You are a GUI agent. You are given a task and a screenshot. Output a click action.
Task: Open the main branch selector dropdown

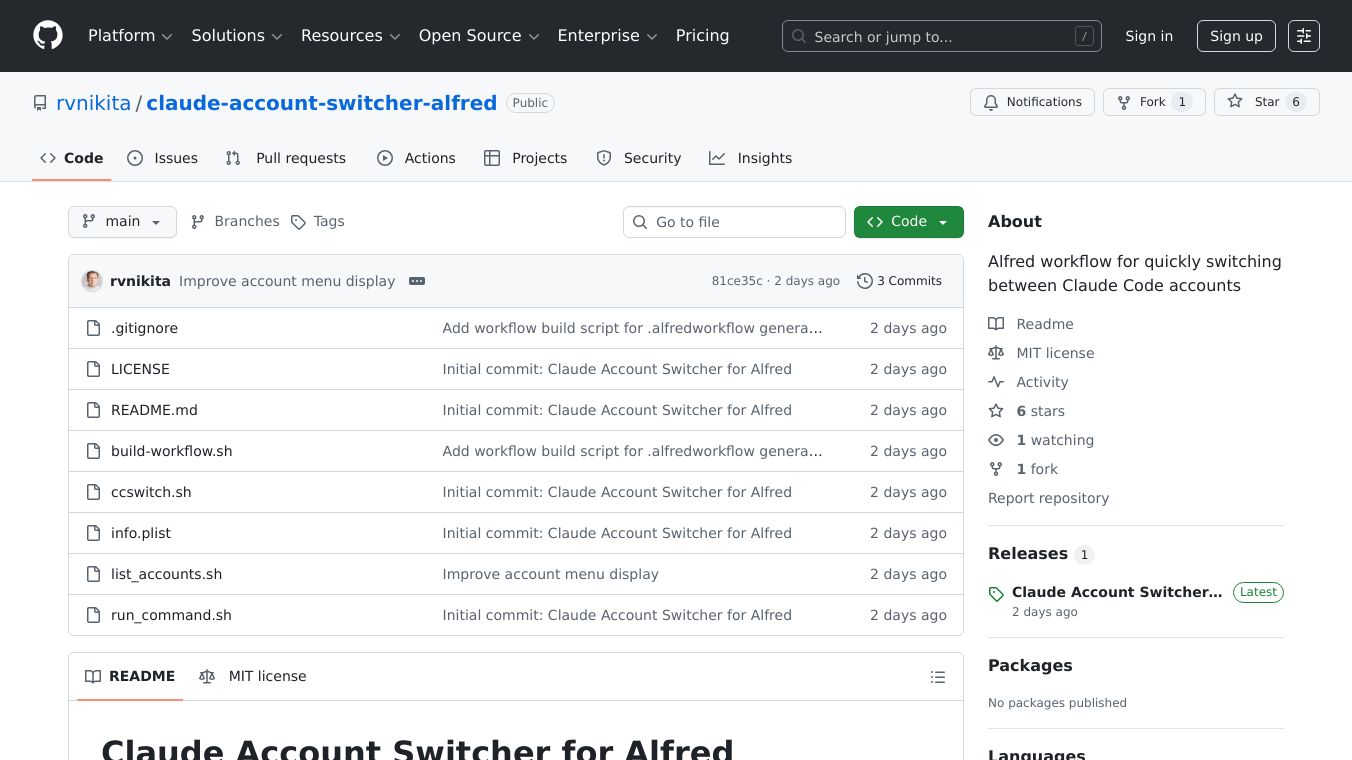click(x=122, y=221)
